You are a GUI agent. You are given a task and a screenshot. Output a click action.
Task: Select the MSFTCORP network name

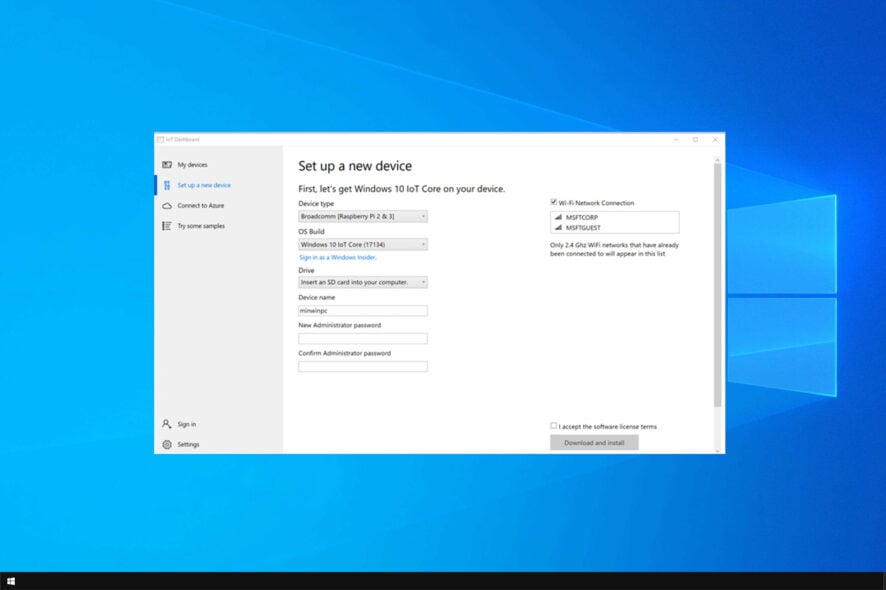(x=581, y=217)
